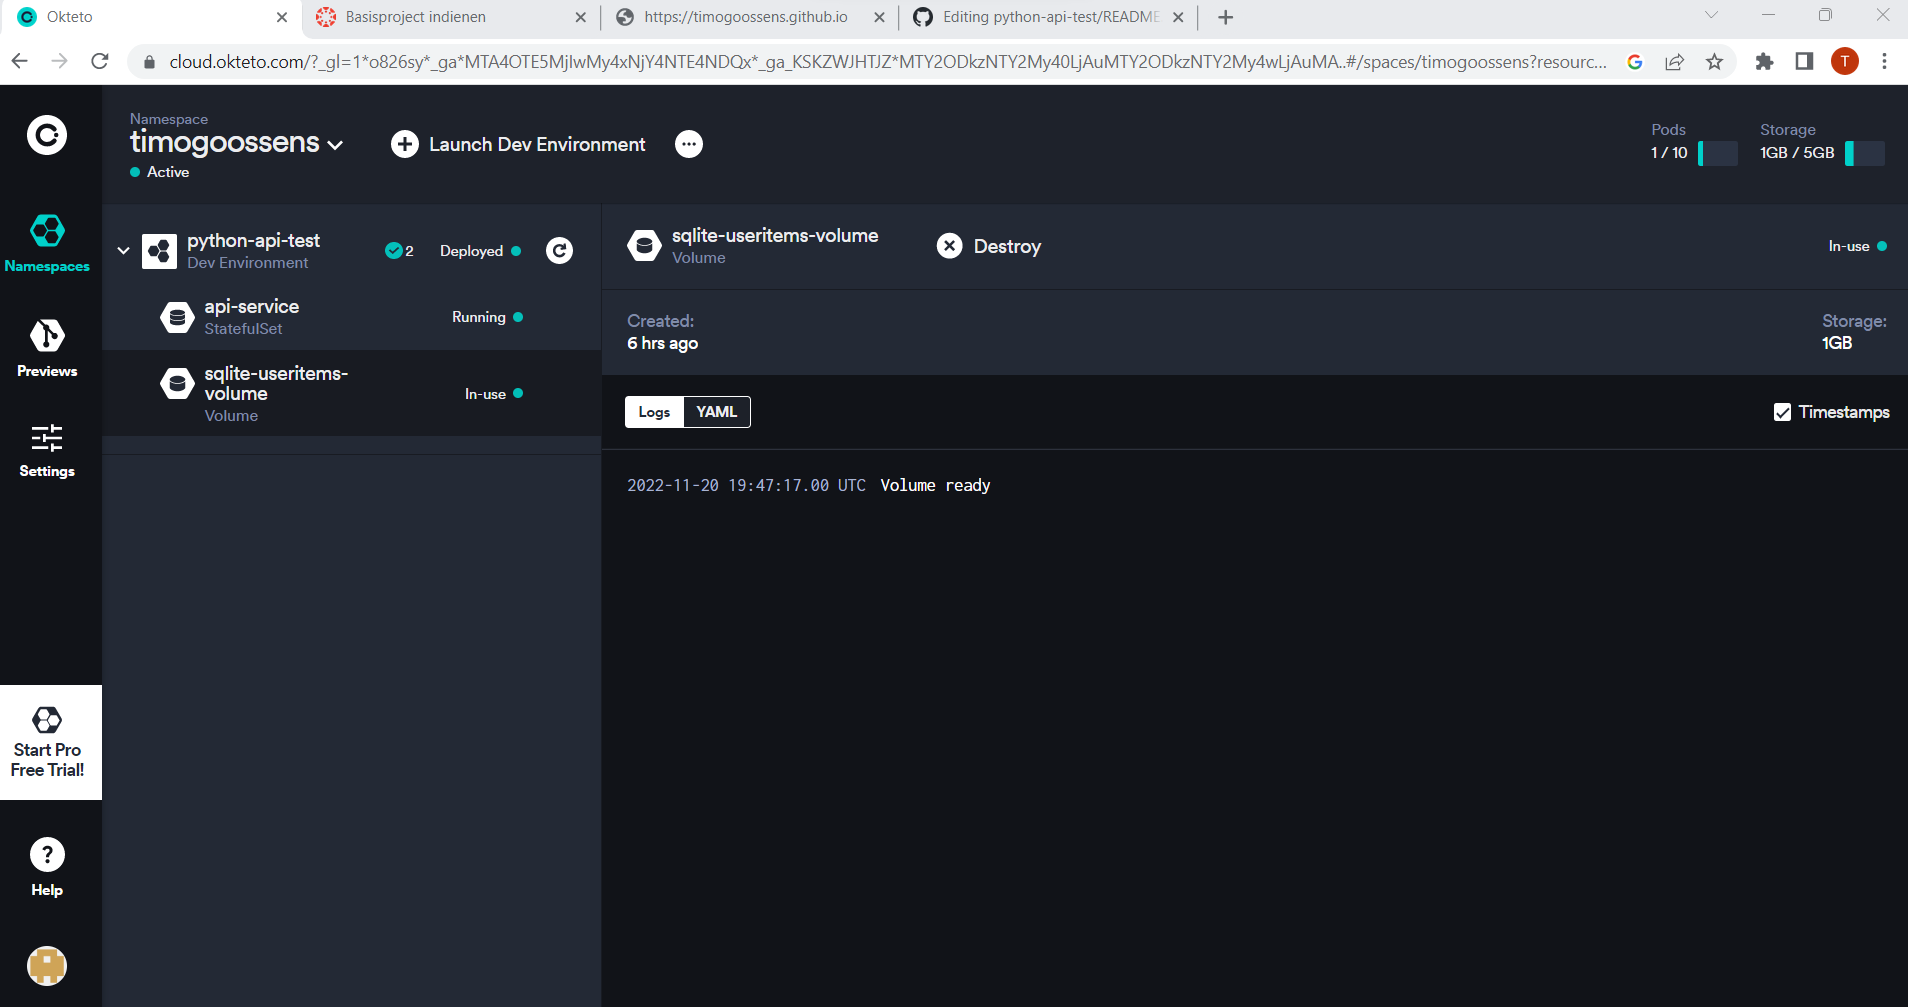
Task: Select python-api-test environment name
Action: 253,240
